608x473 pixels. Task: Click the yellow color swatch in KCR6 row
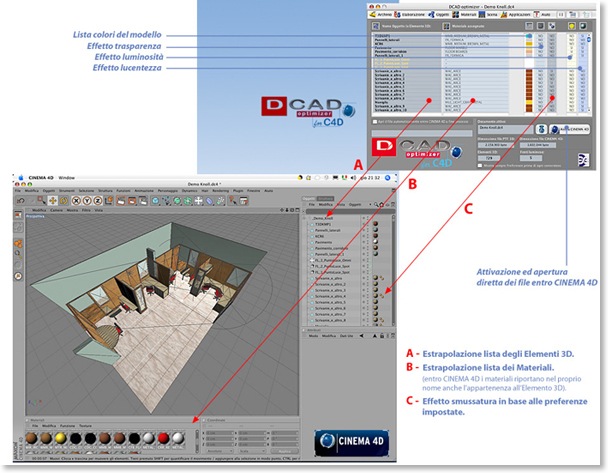click(529, 44)
